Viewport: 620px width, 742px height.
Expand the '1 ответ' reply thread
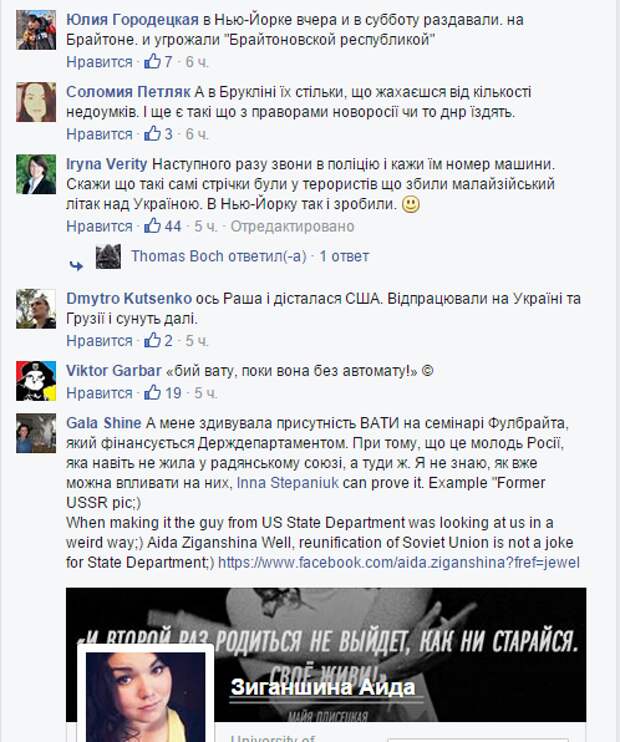click(344, 256)
